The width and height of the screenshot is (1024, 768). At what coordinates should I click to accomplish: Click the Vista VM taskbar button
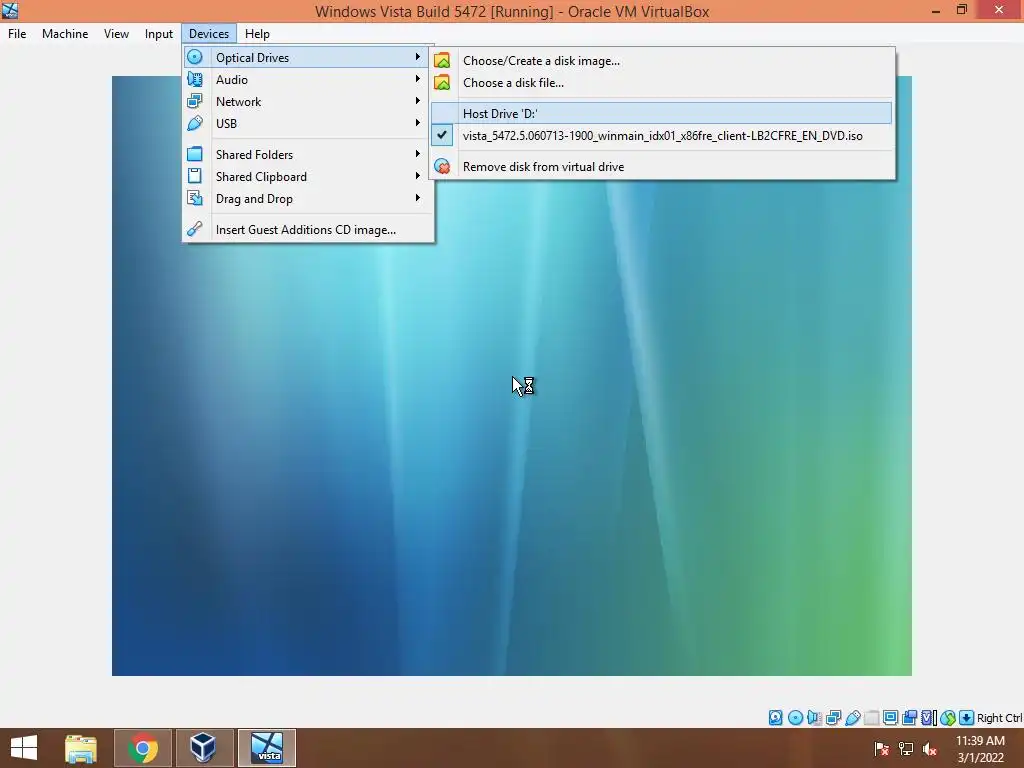click(267, 748)
